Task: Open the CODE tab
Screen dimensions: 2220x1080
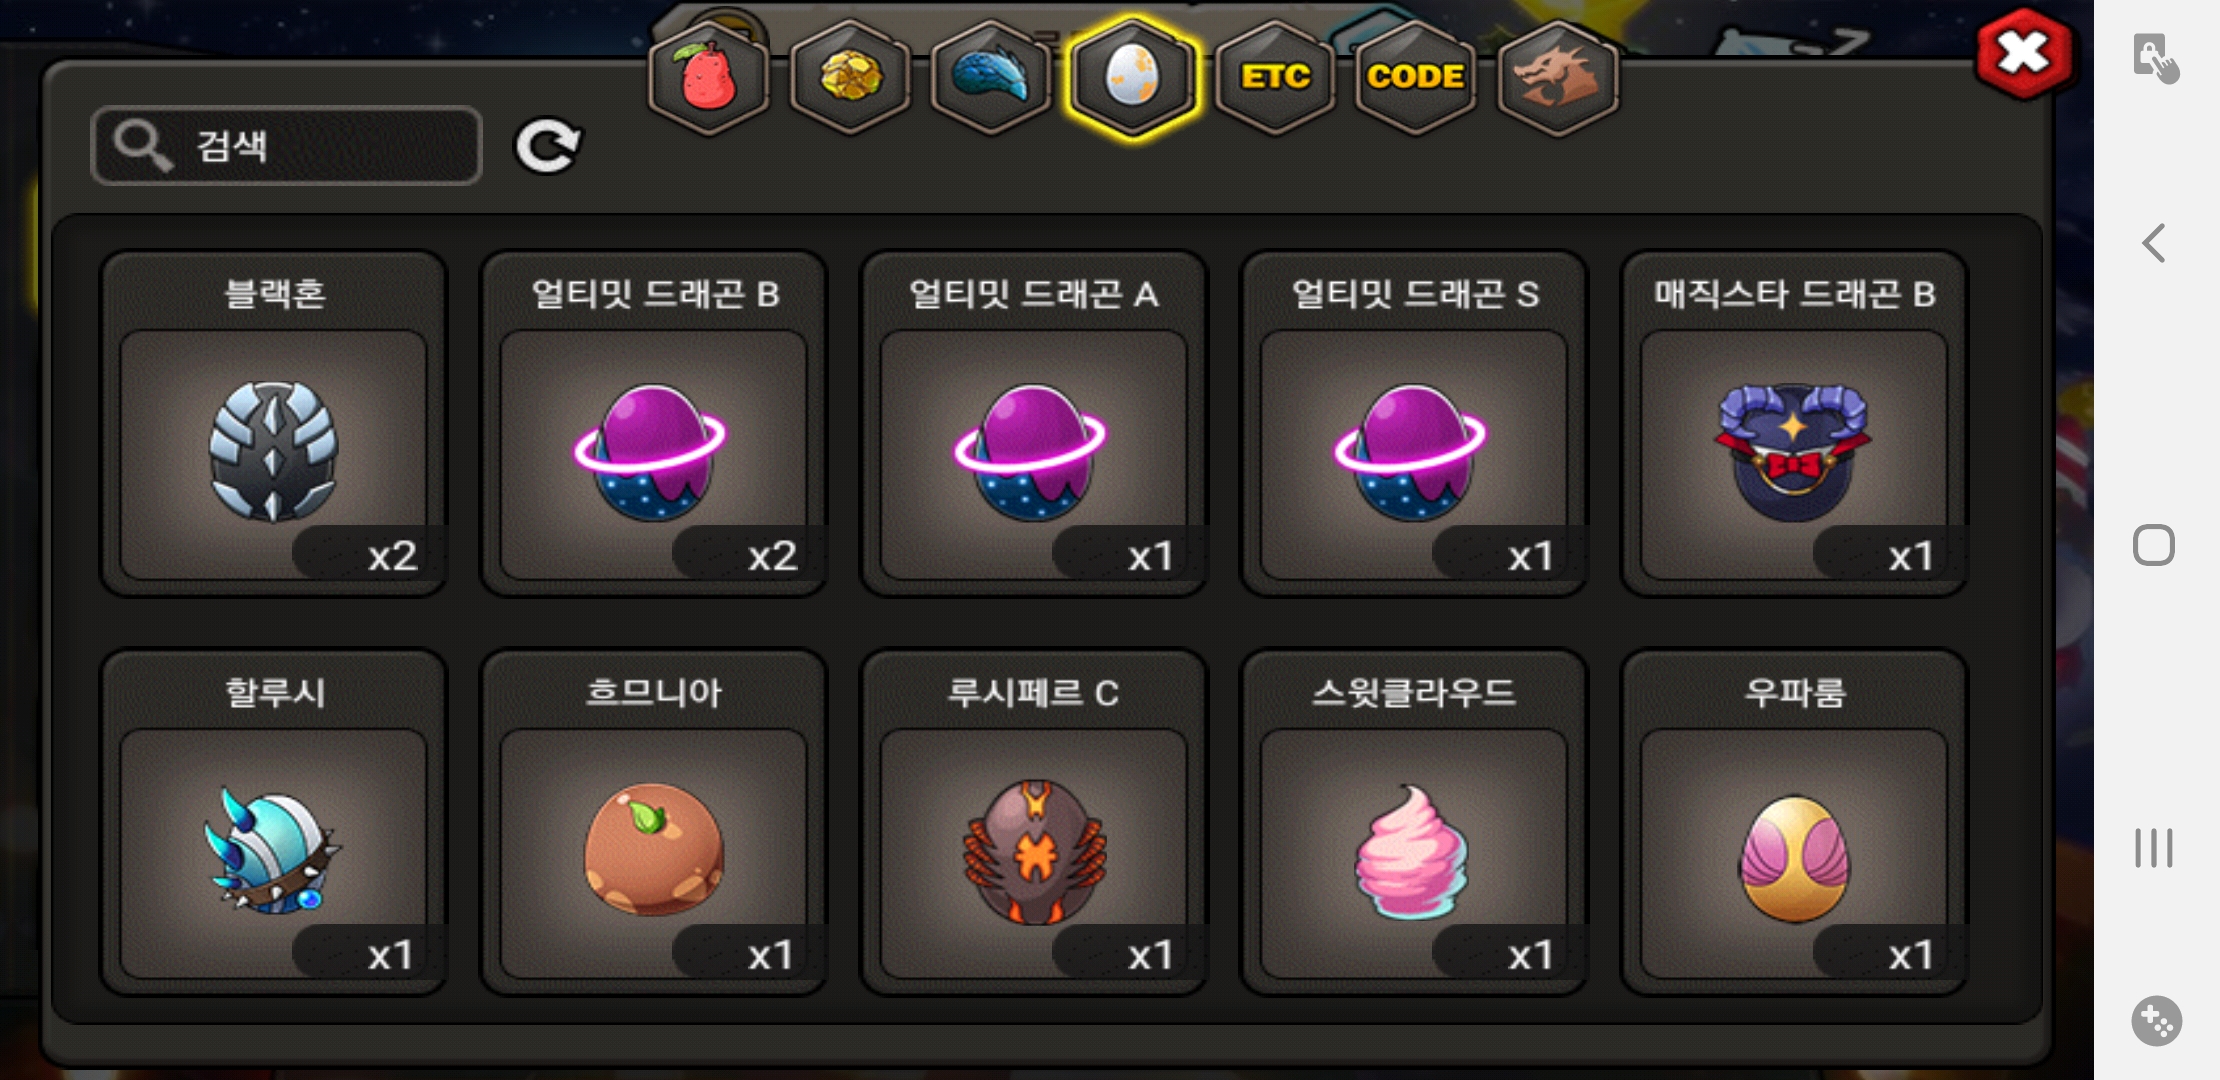Action: point(1415,78)
